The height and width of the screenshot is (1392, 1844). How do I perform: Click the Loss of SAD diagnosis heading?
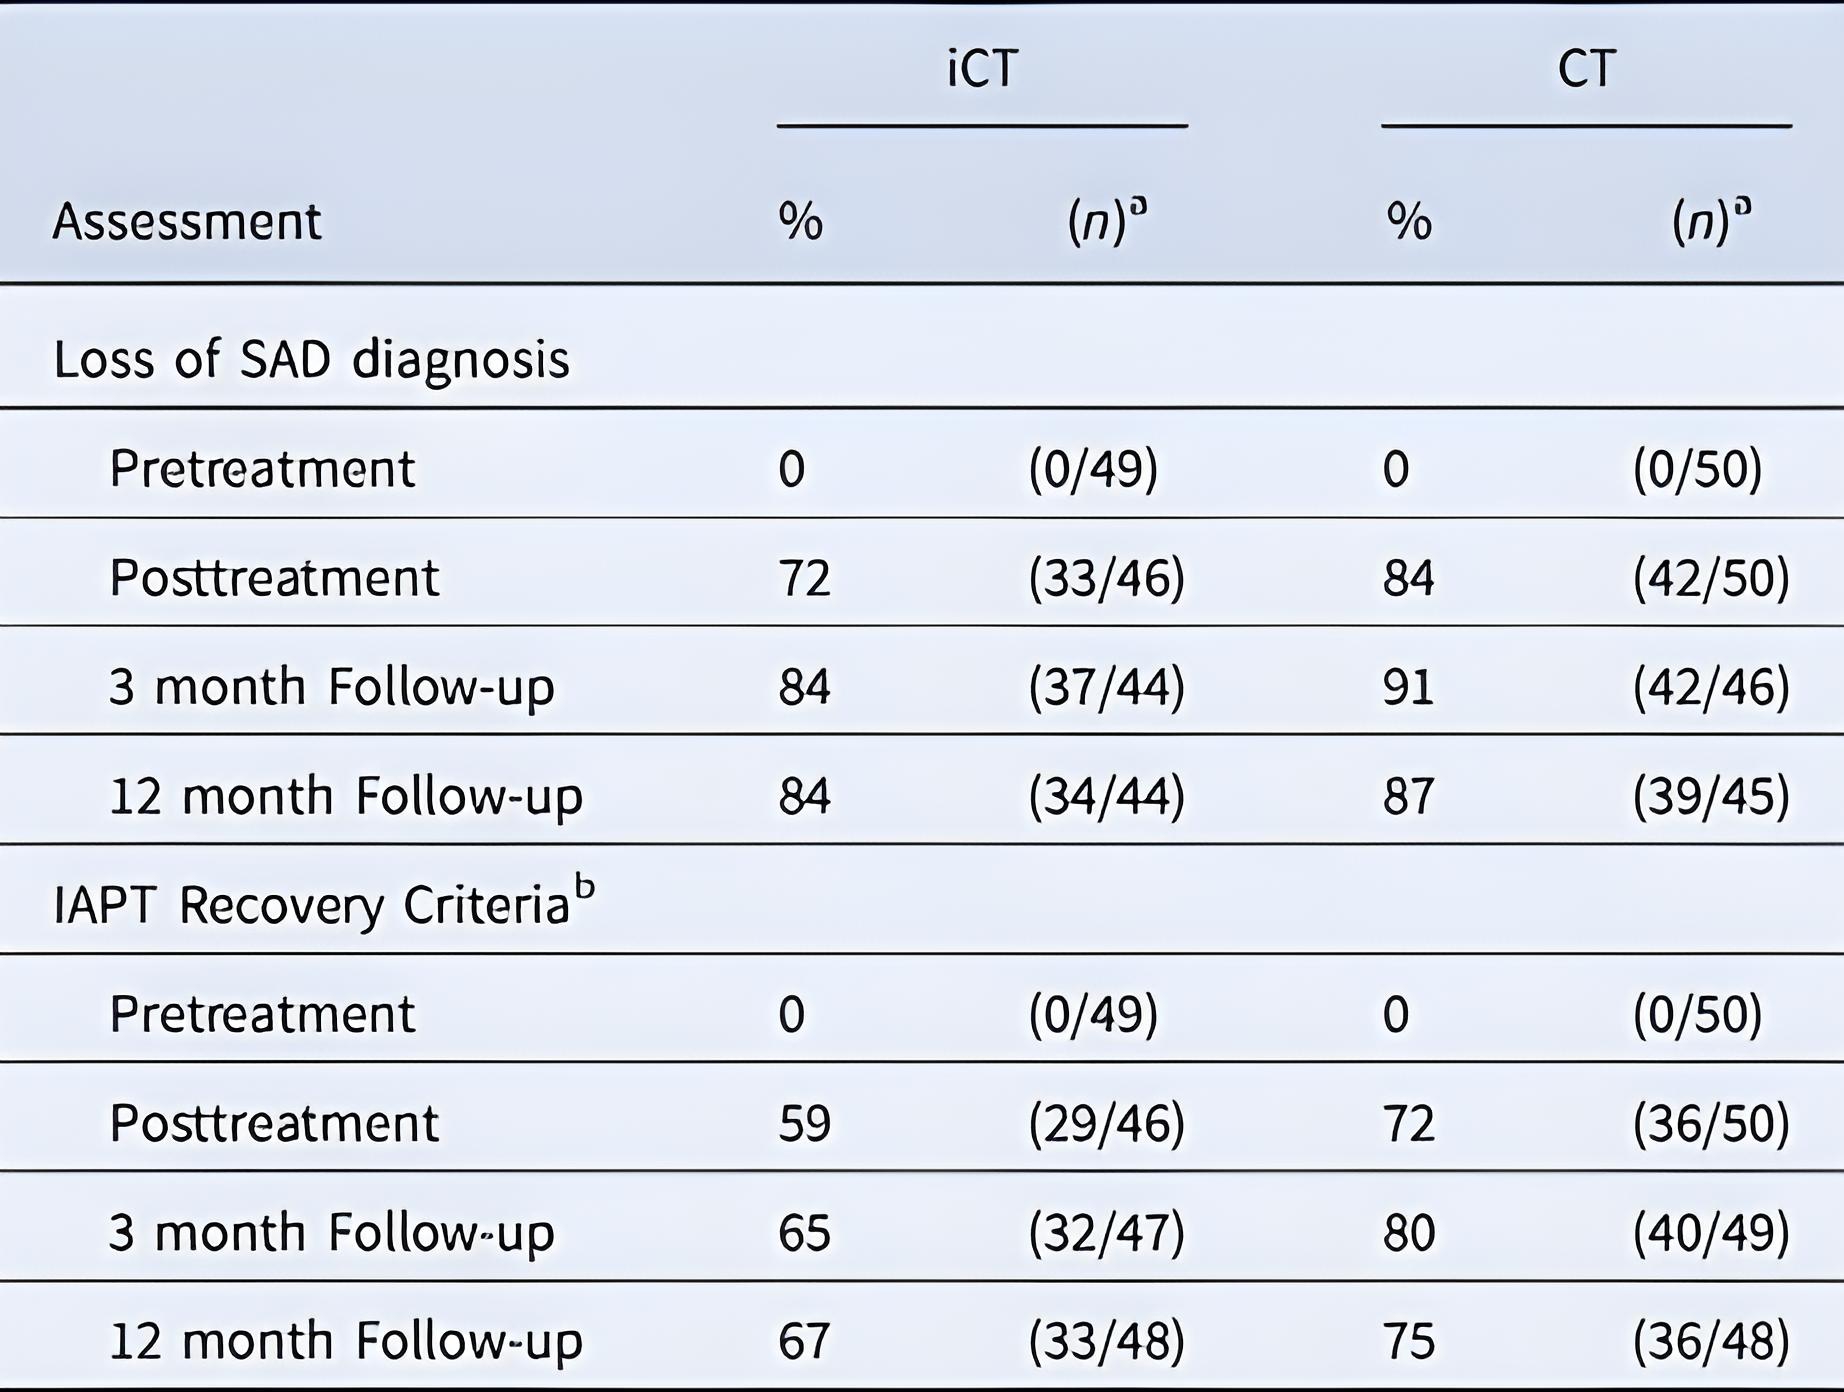click(x=311, y=359)
